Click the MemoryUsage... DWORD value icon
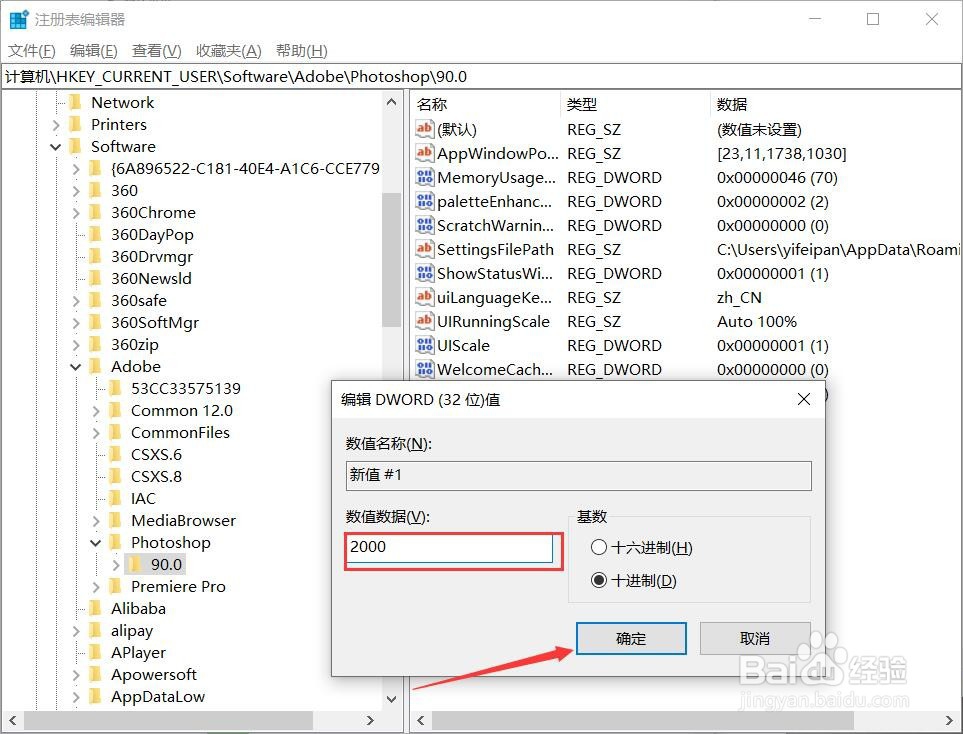The image size is (963, 734). click(424, 177)
